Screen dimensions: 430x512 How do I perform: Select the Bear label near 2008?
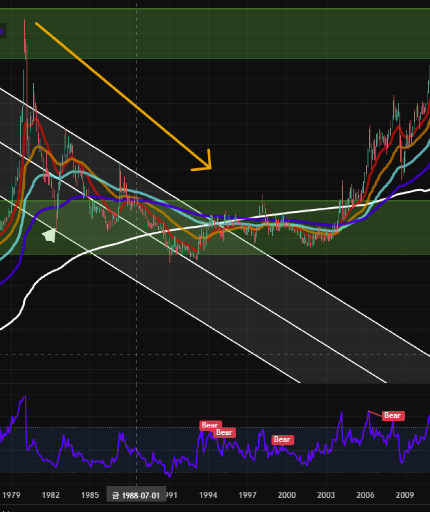pyautogui.click(x=393, y=416)
